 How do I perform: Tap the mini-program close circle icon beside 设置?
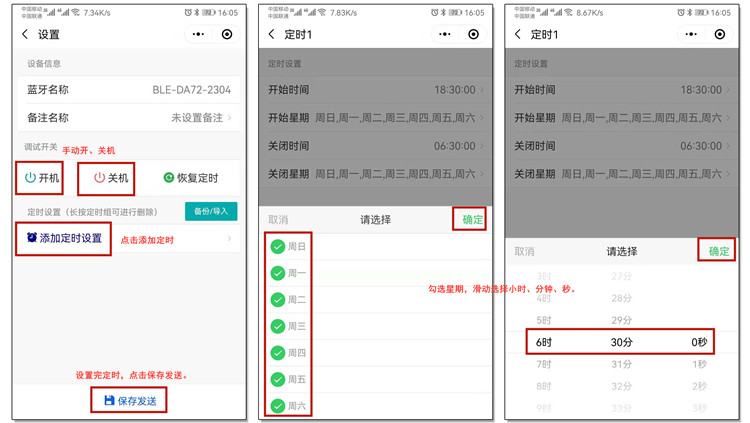[x=227, y=34]
